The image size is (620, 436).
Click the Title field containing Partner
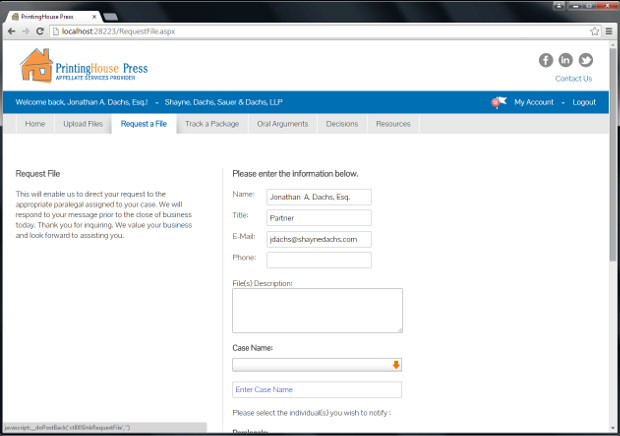pos(319,218)
